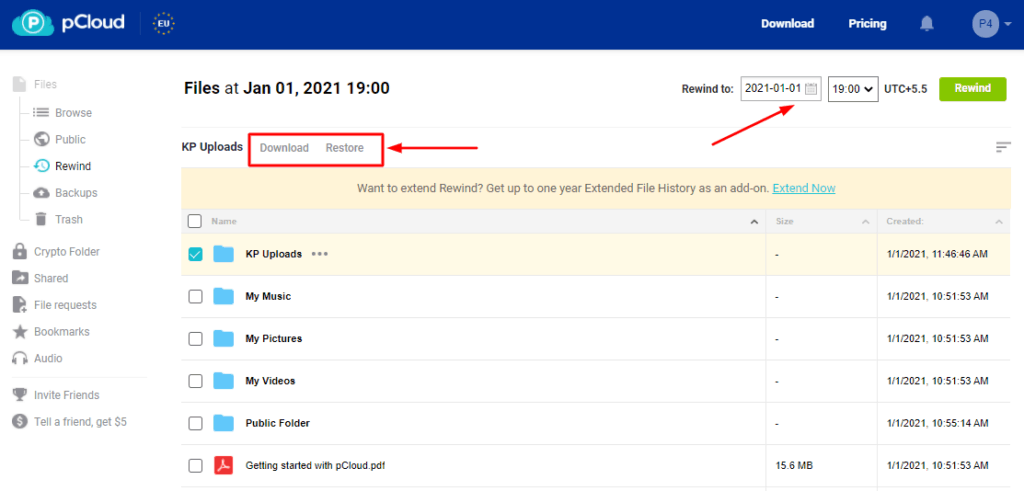Click the Audio headphones icon
The image size is (1024, 491).
tap(21, 358)
